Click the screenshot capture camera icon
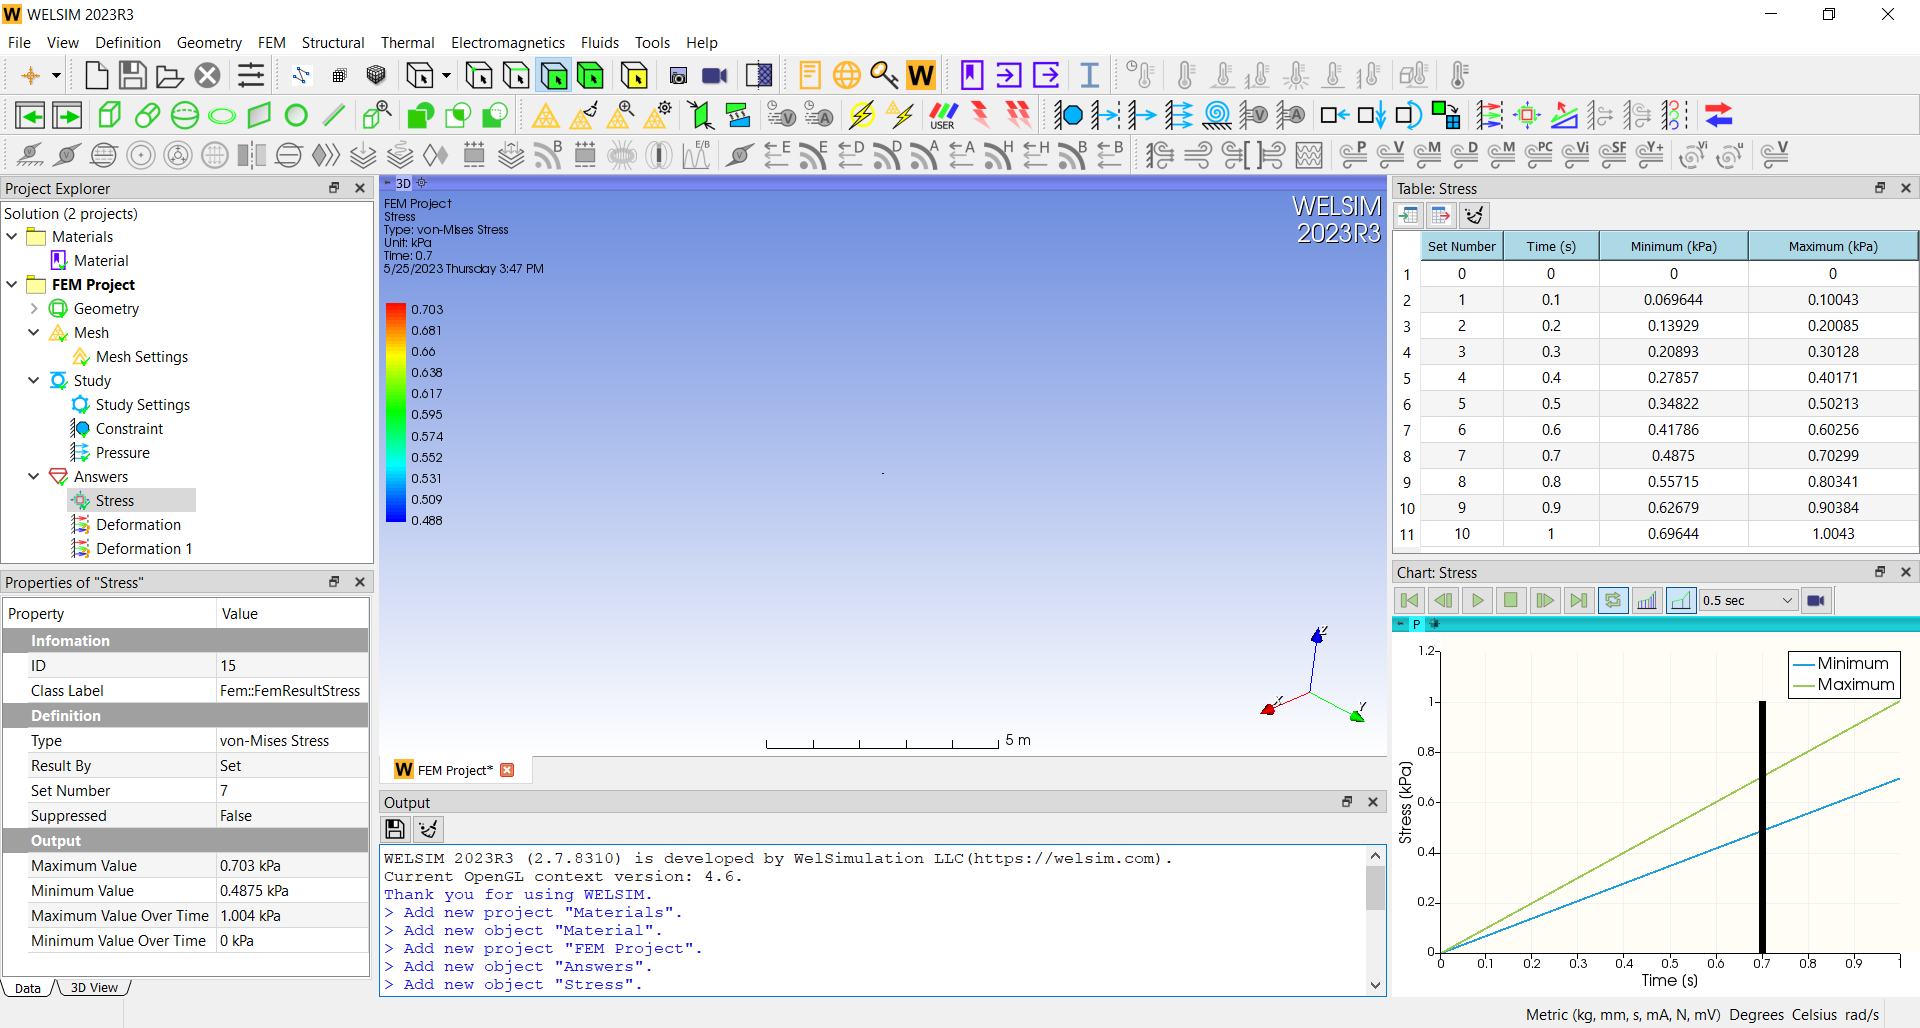The height and width of the screenshot is (1028, 1920). (x=678, y=75)
